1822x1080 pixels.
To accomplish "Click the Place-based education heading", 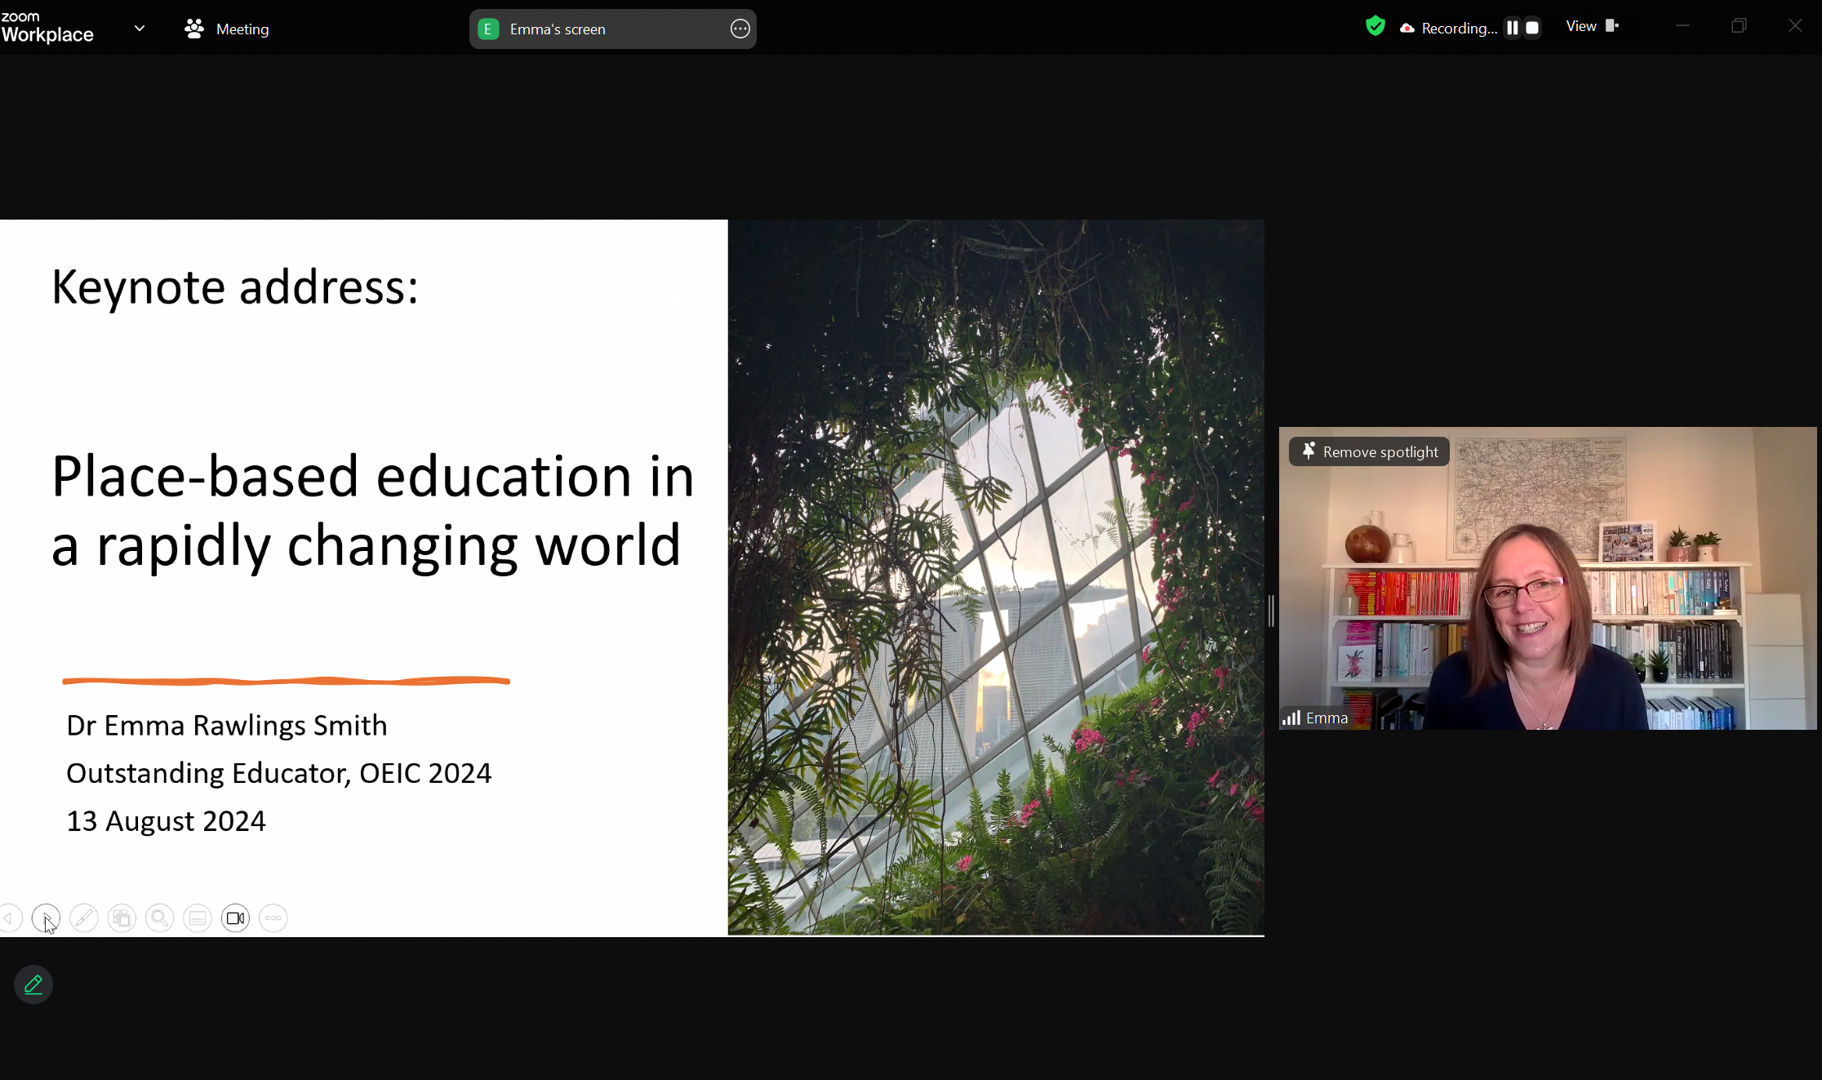I will (372, 511).
